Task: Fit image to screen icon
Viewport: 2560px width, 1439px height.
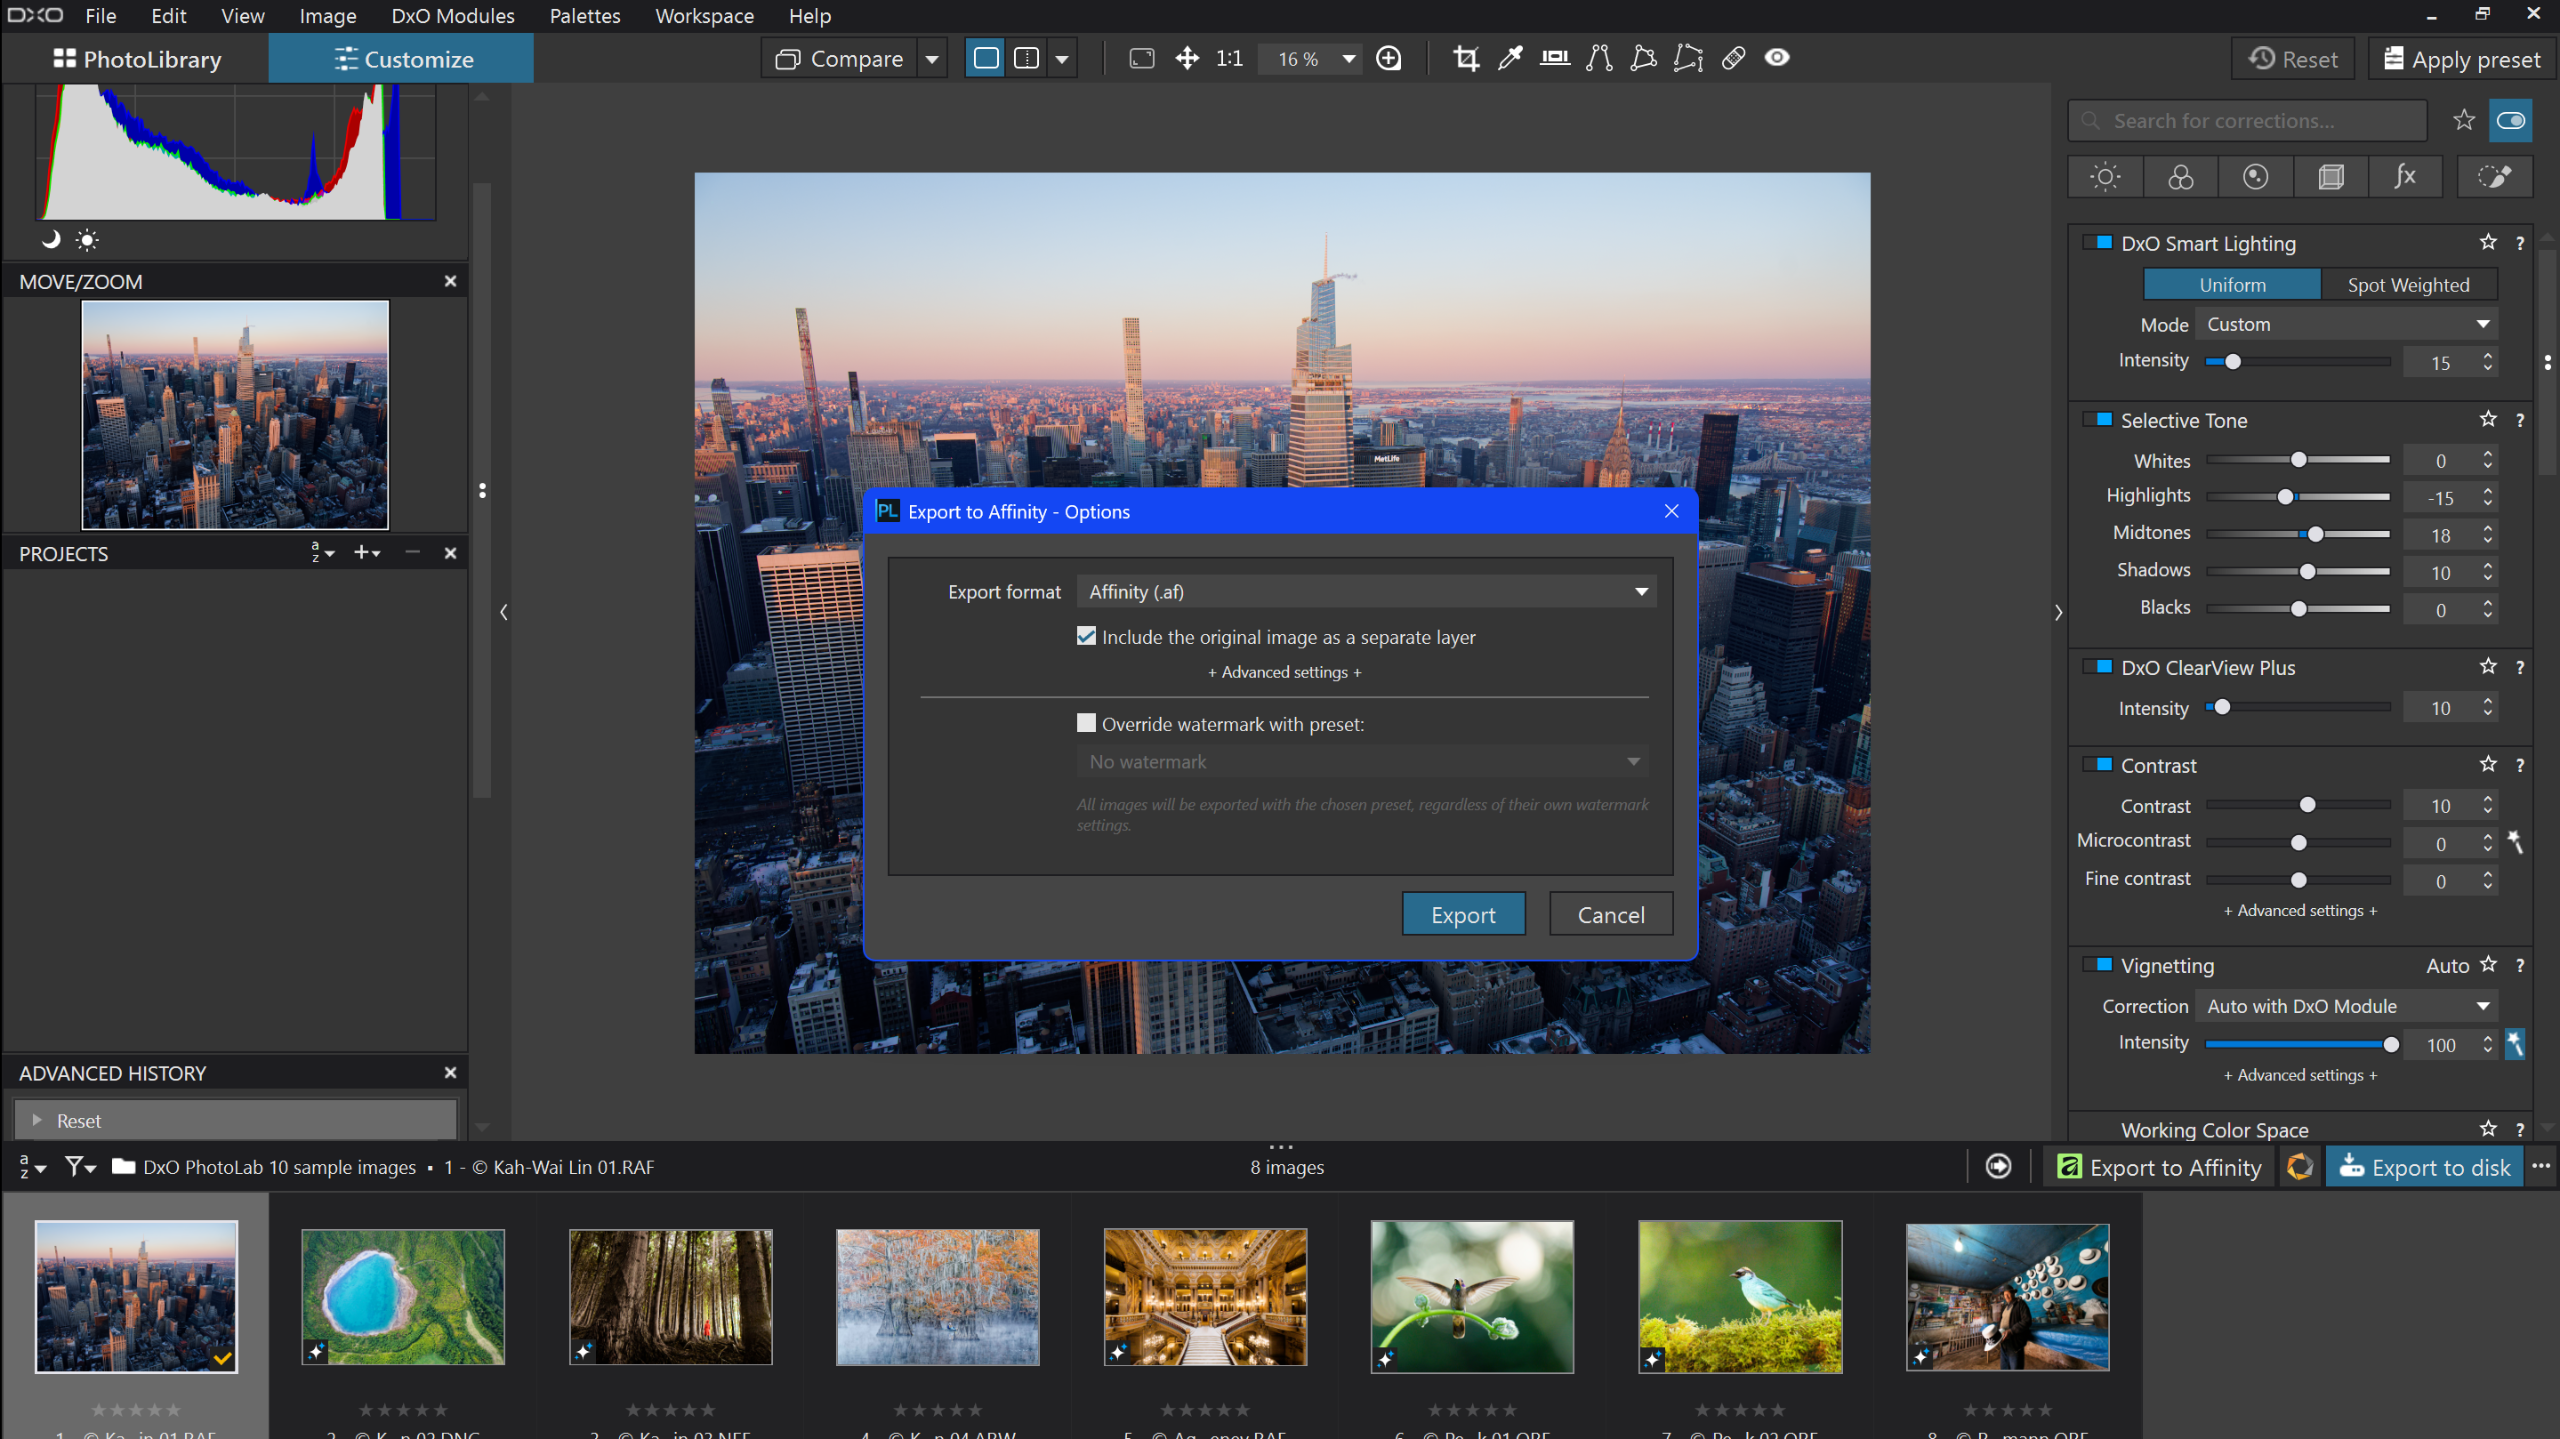Action: (1142, 58)
